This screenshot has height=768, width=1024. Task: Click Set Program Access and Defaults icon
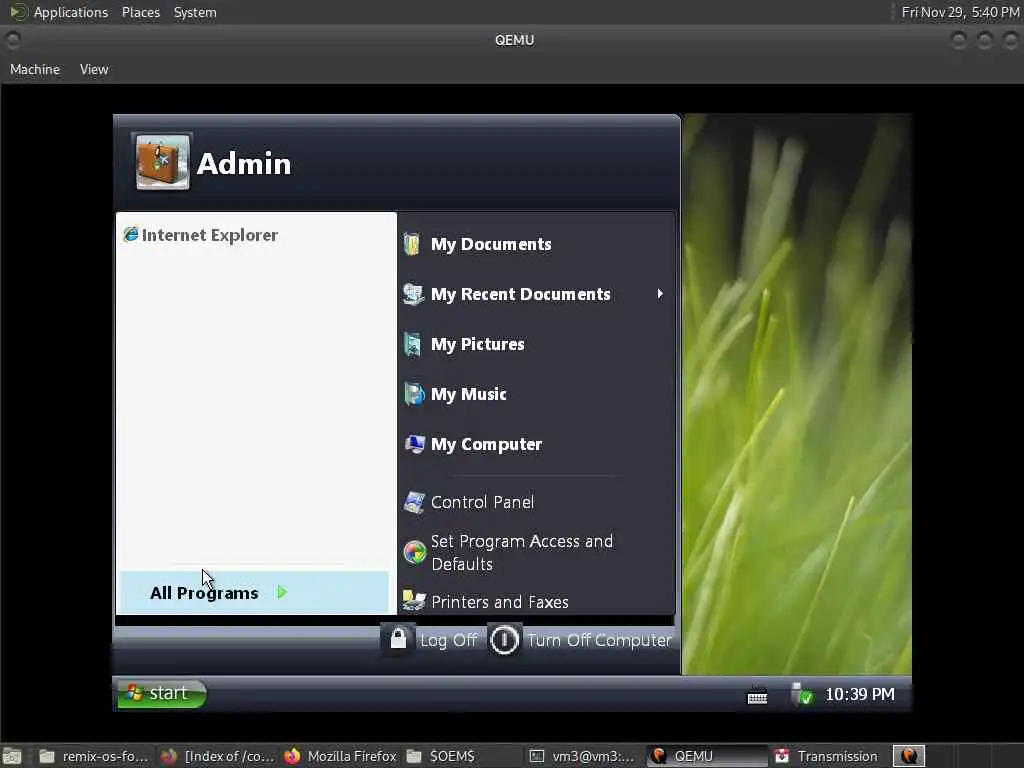414,552
